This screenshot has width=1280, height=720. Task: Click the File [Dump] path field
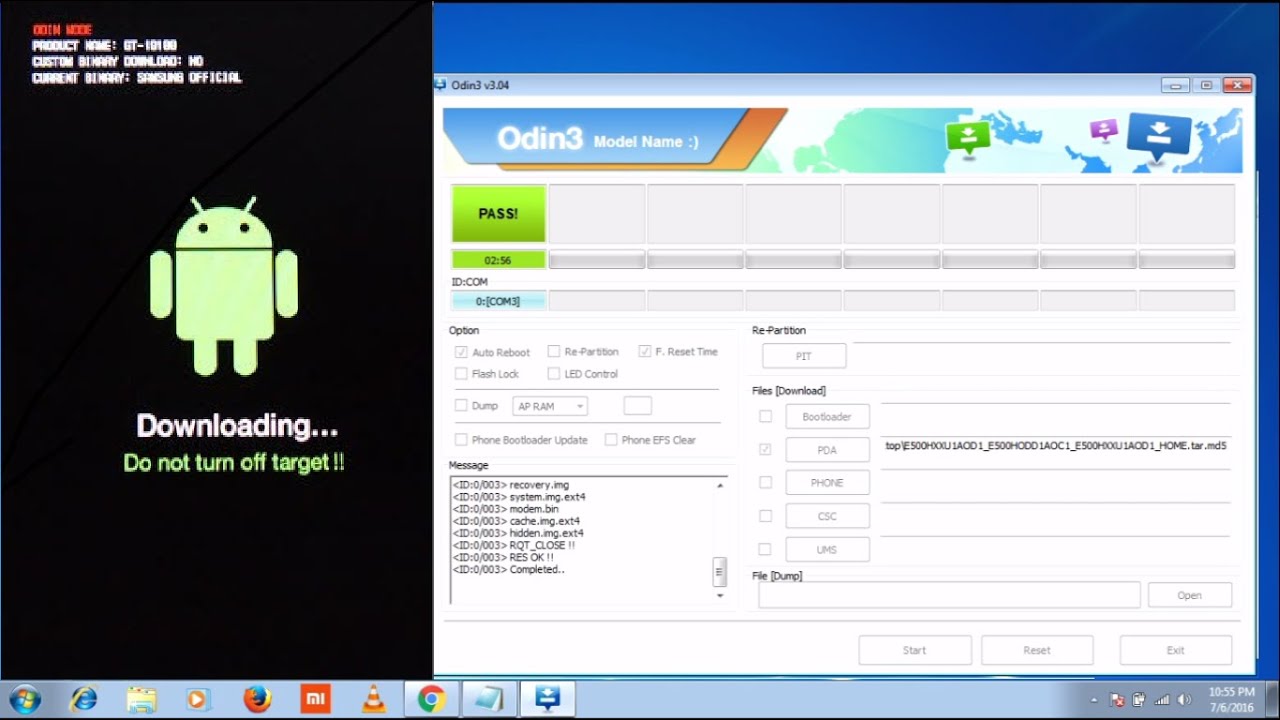coord(949,595)
